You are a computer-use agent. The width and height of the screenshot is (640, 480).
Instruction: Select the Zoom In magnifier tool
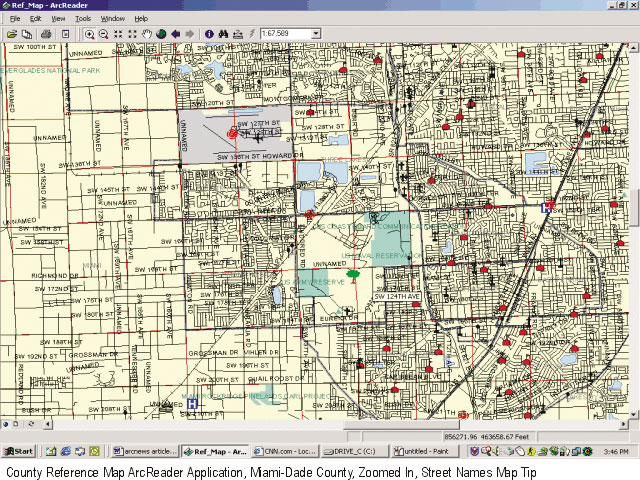click(90, 33)
